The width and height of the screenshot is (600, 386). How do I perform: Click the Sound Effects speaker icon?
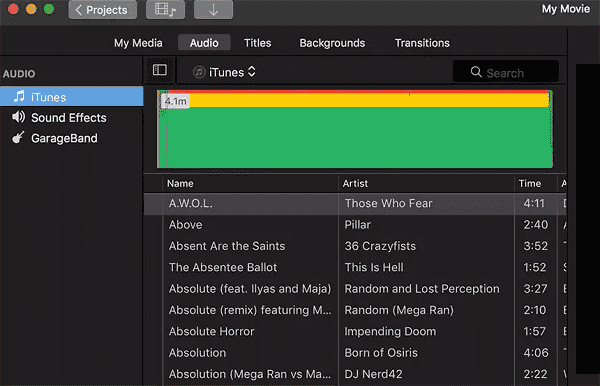click(x=18, y=117)
